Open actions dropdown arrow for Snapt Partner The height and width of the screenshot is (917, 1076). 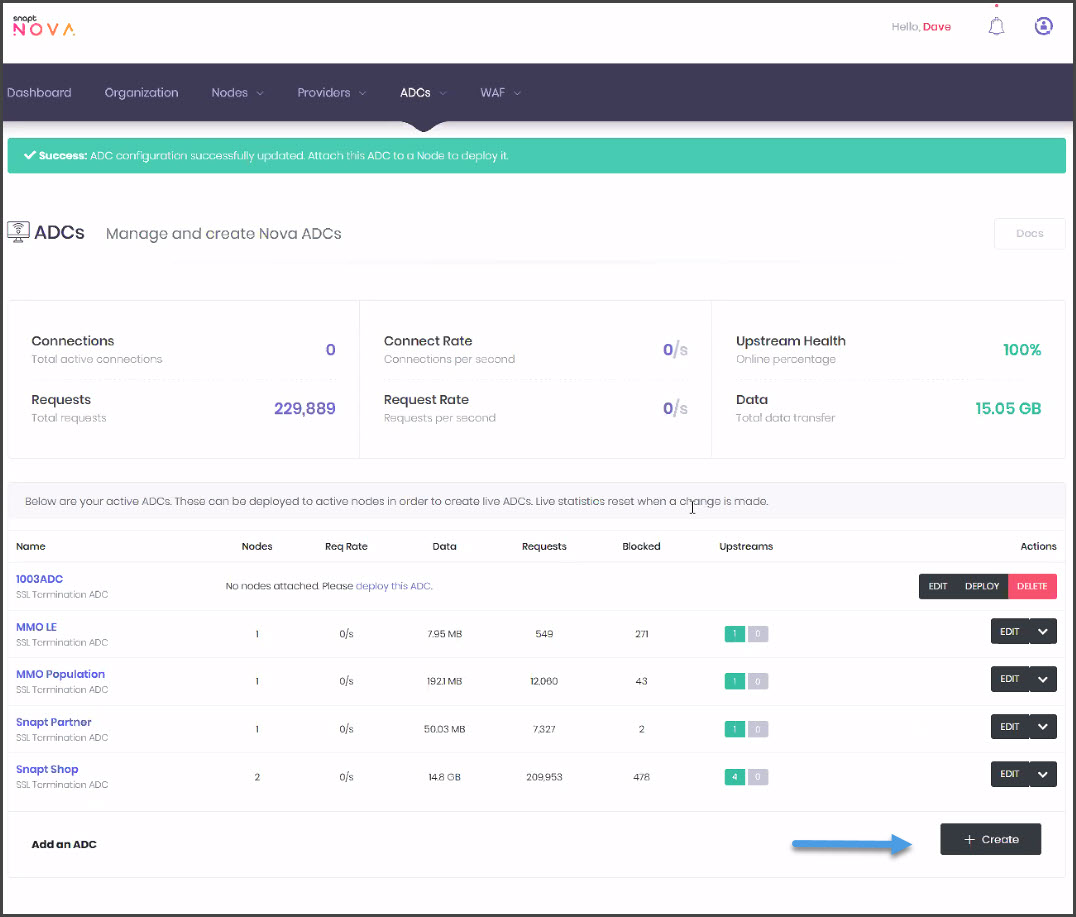(1043, 727)
